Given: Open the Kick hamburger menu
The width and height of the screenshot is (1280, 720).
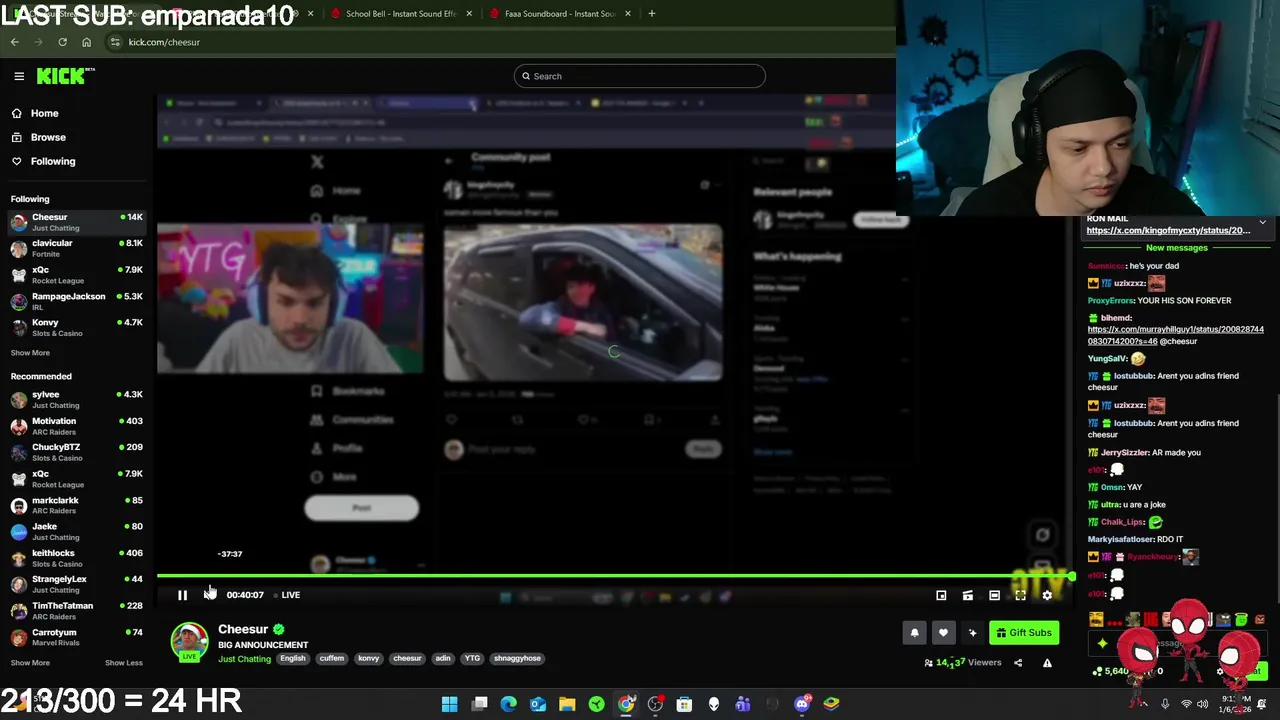Looking at the screenshot, I should click(x=19, y=76).
